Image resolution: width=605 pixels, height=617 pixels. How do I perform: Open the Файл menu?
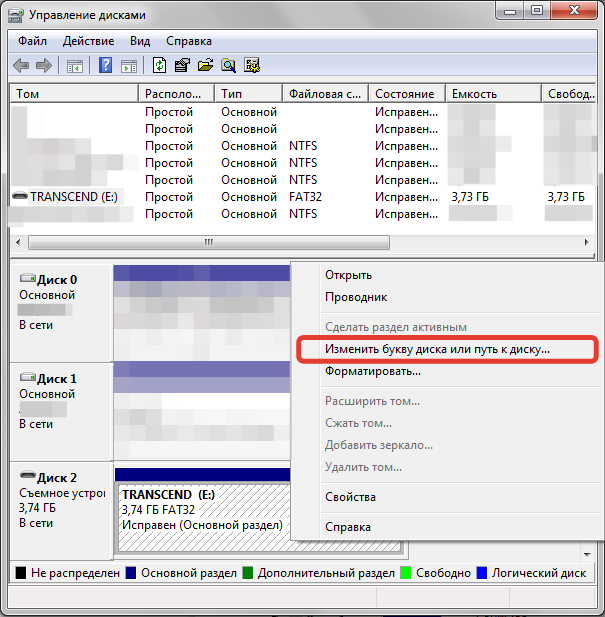pos(32,41)
